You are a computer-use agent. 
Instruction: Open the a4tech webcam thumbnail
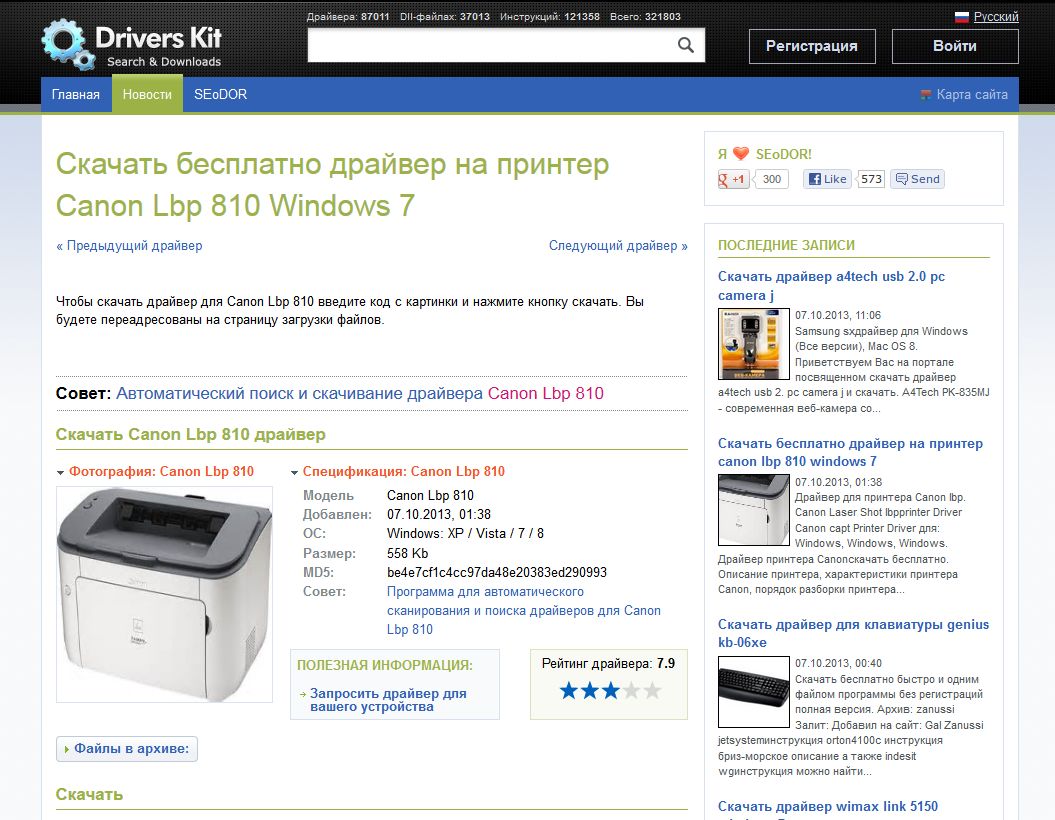tap(754, 344)
